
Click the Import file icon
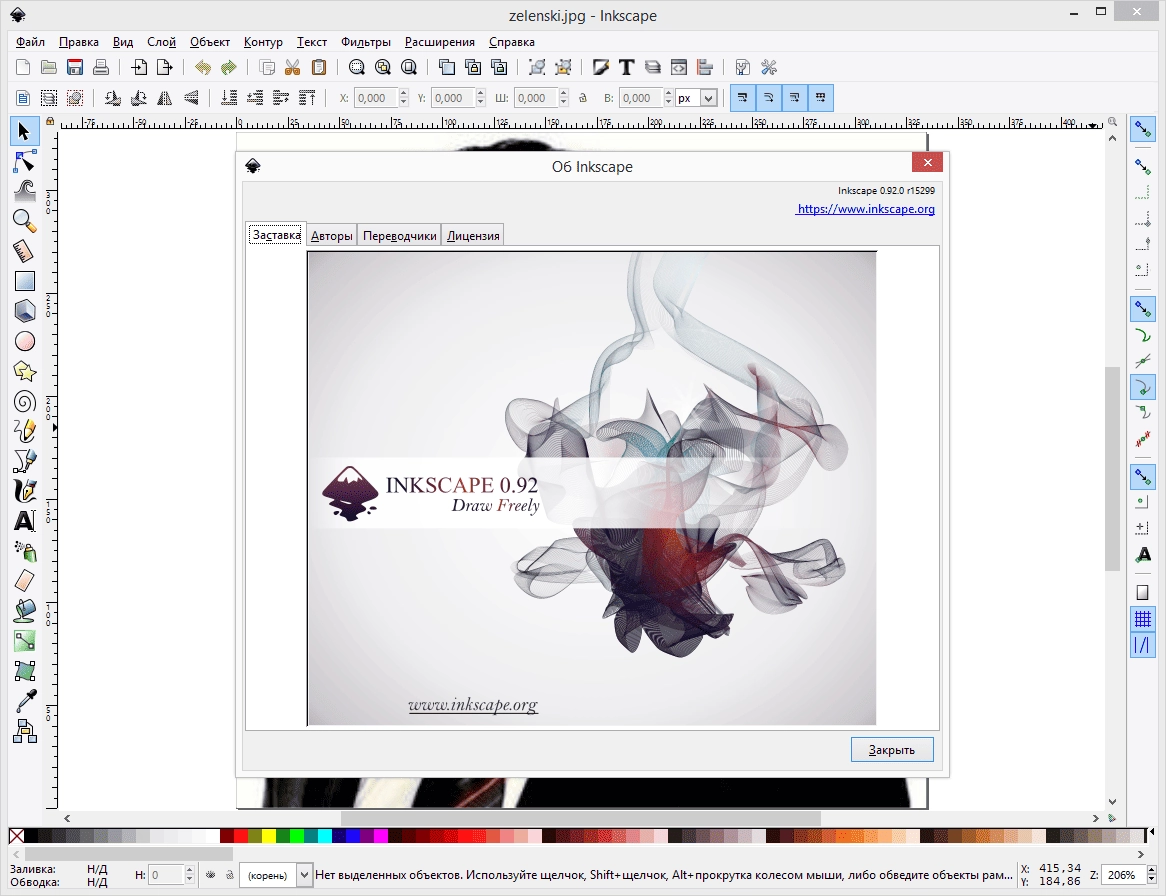[x=139, y=68]
